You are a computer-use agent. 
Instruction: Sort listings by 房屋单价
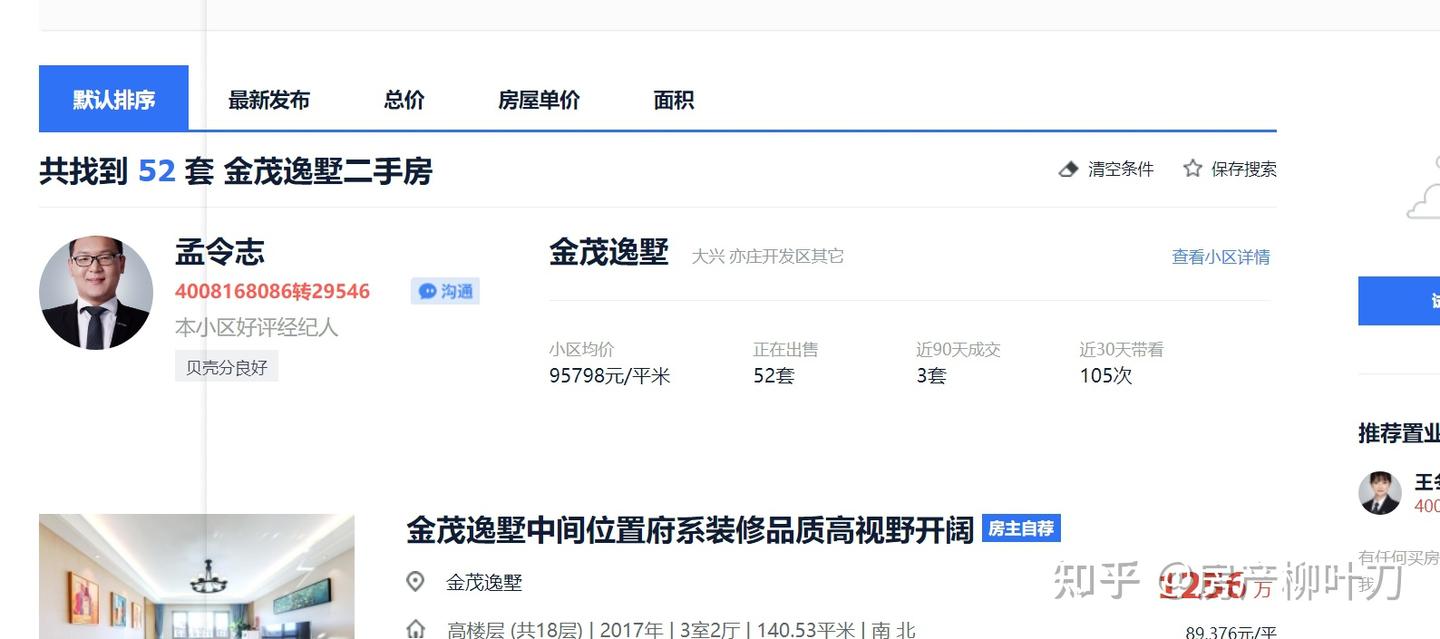539,100
